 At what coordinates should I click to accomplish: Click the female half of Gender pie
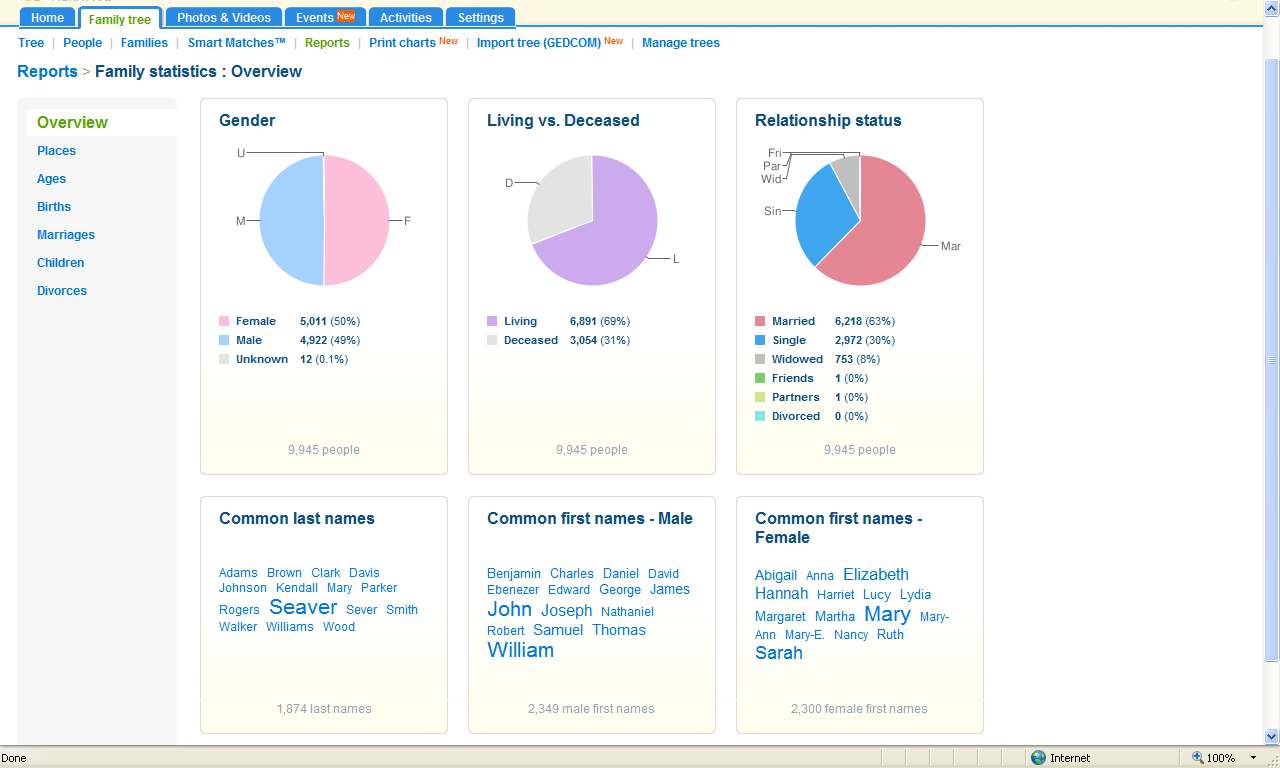tap(357, 220)
